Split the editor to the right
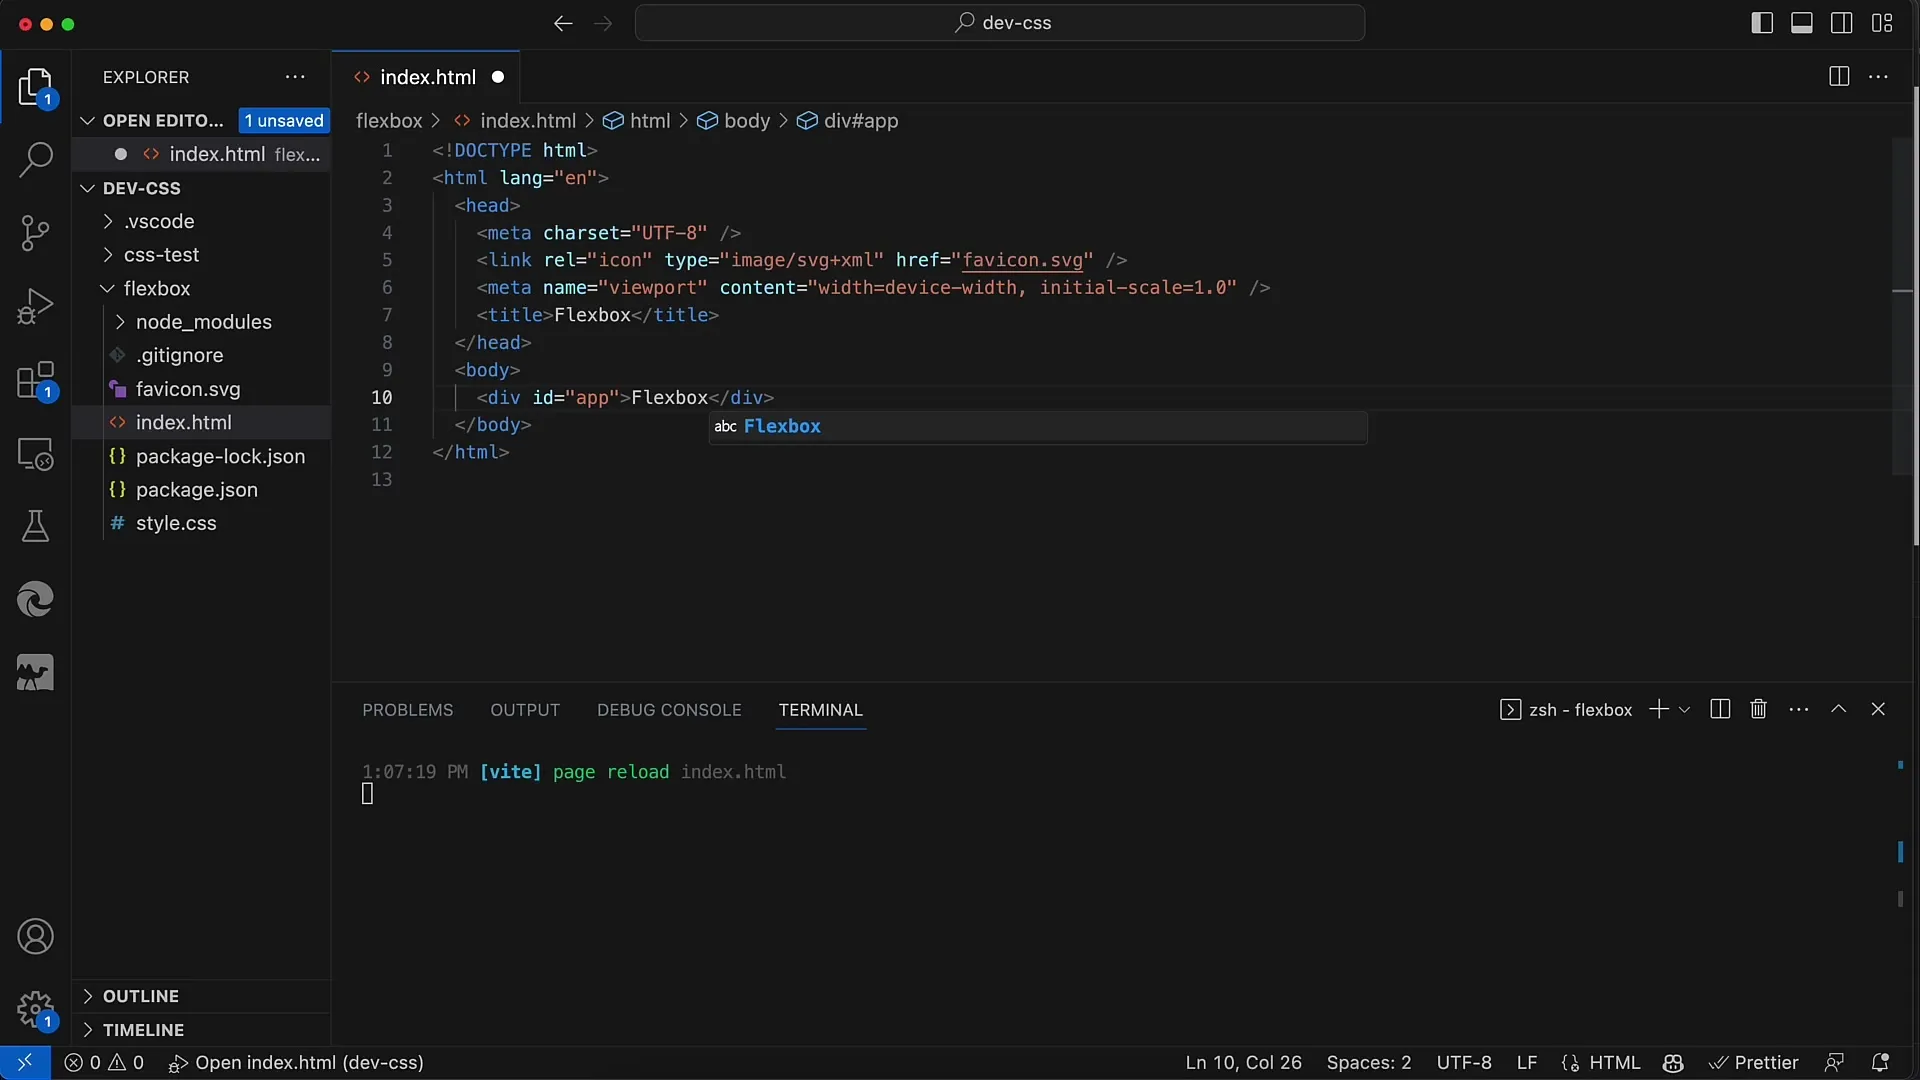This screenshot has width=1920, height=1080. (x=1839, y=77)
